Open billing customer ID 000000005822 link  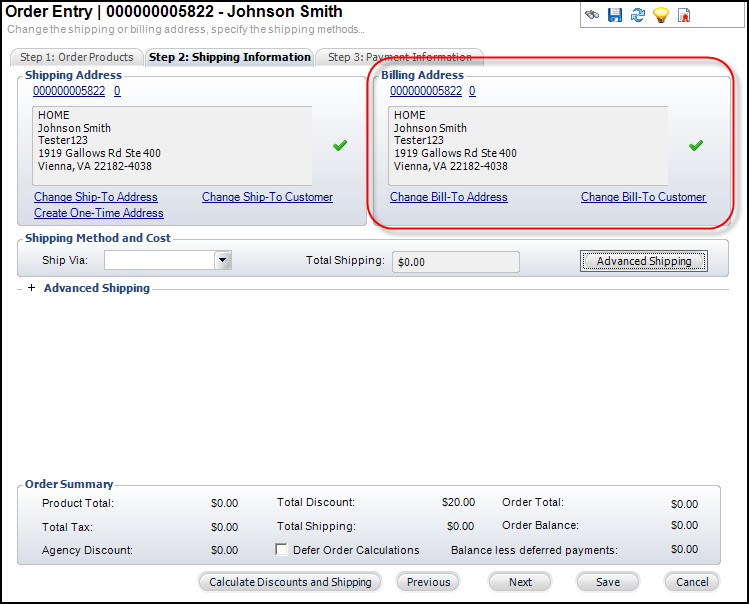[x=426, y=91]
